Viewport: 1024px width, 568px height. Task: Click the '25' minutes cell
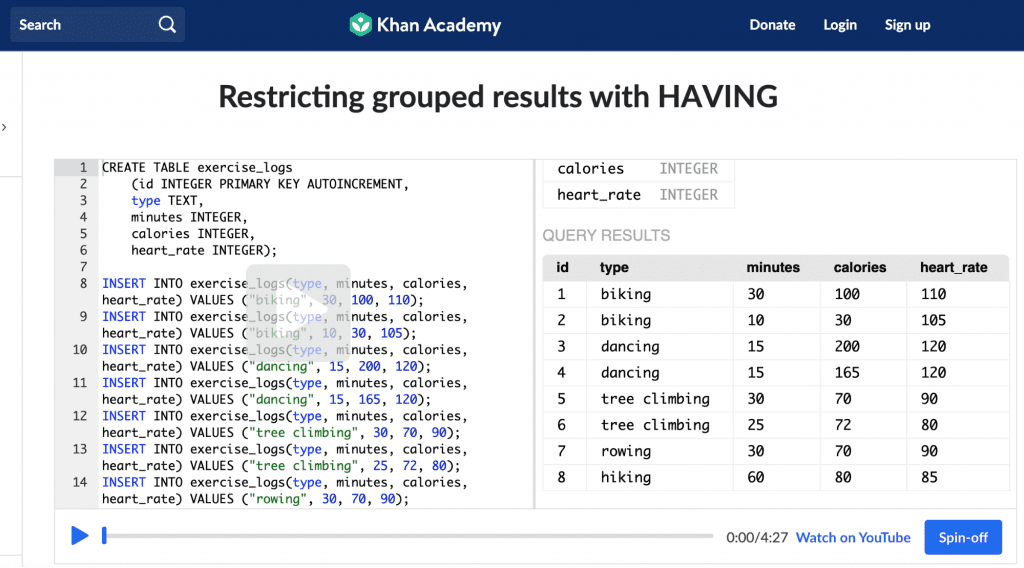pyautogui.click(x=756, y=425)
